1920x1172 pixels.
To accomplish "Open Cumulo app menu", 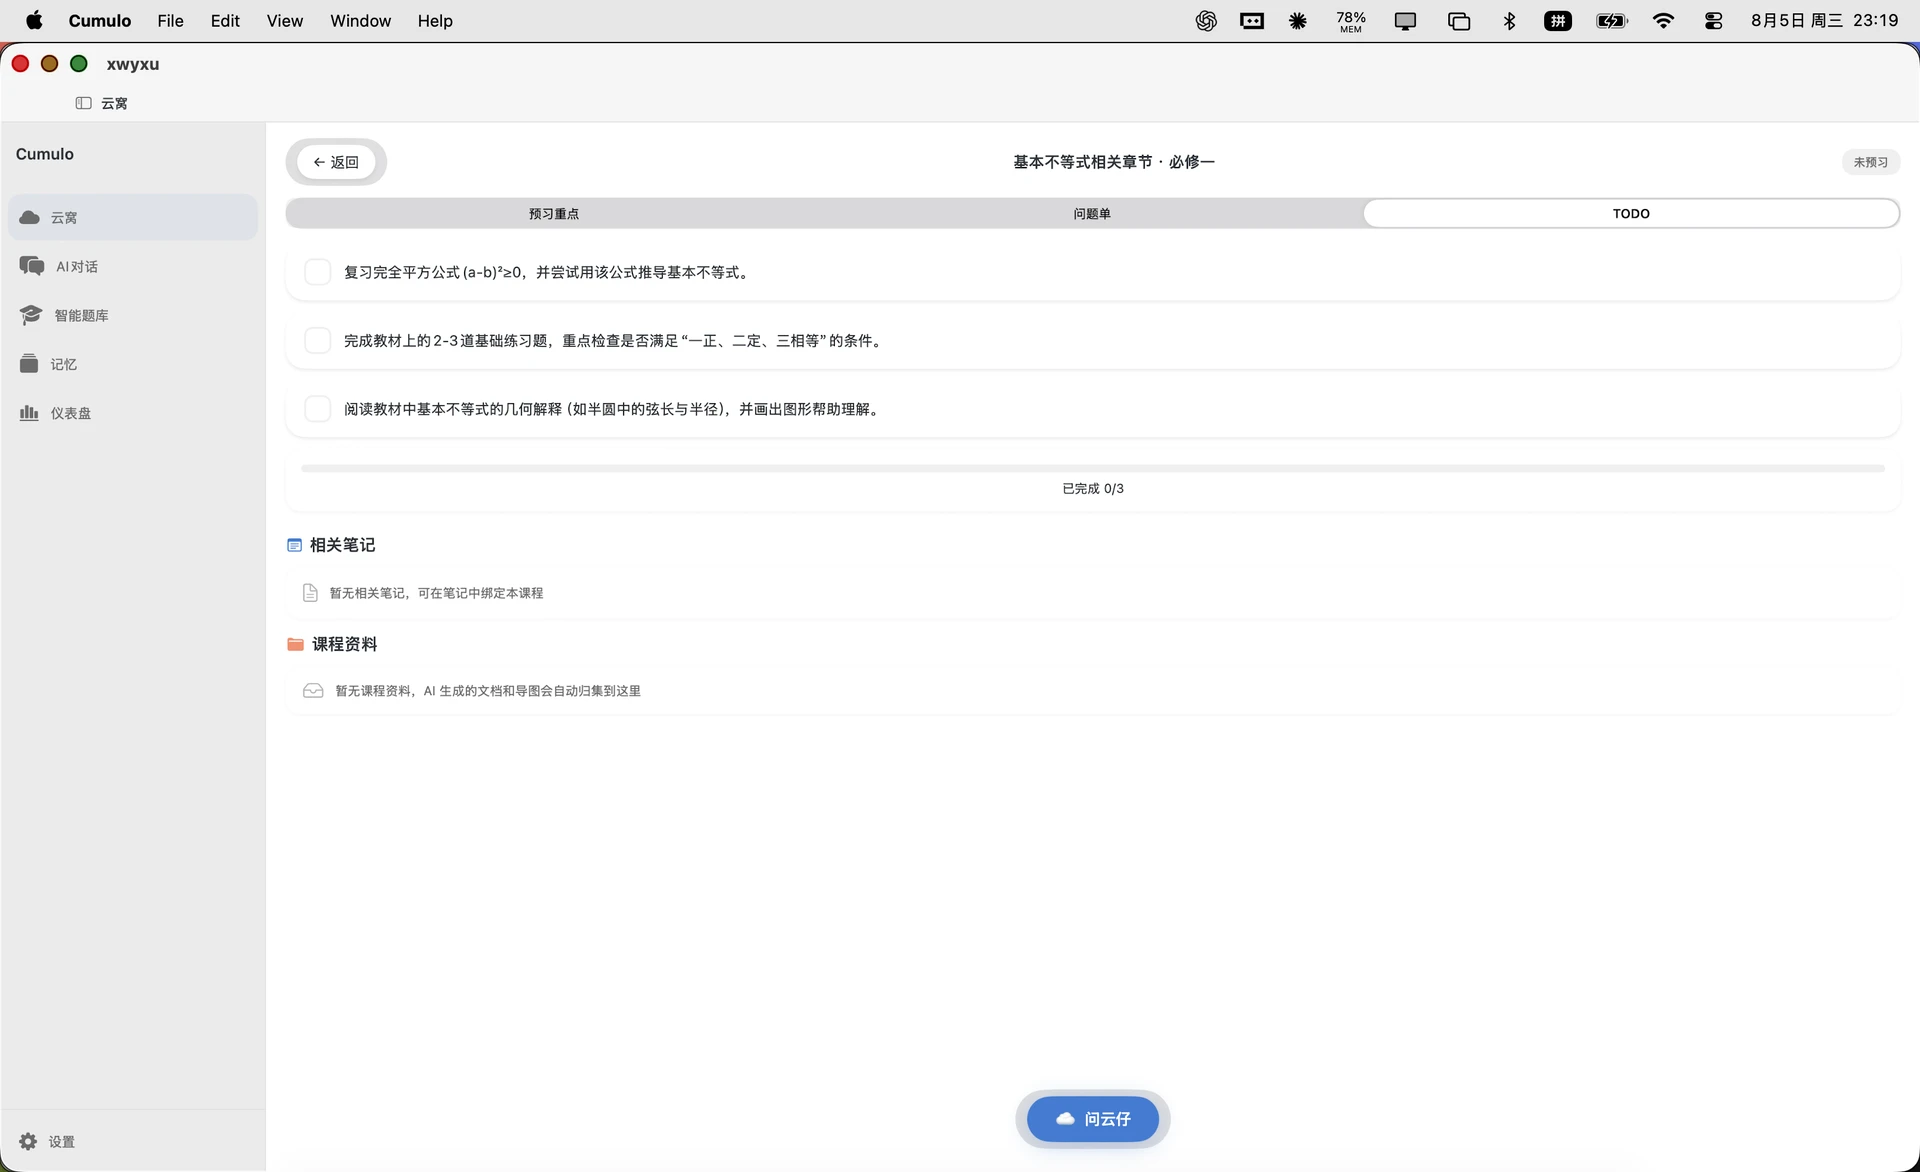I will (100, 20).
